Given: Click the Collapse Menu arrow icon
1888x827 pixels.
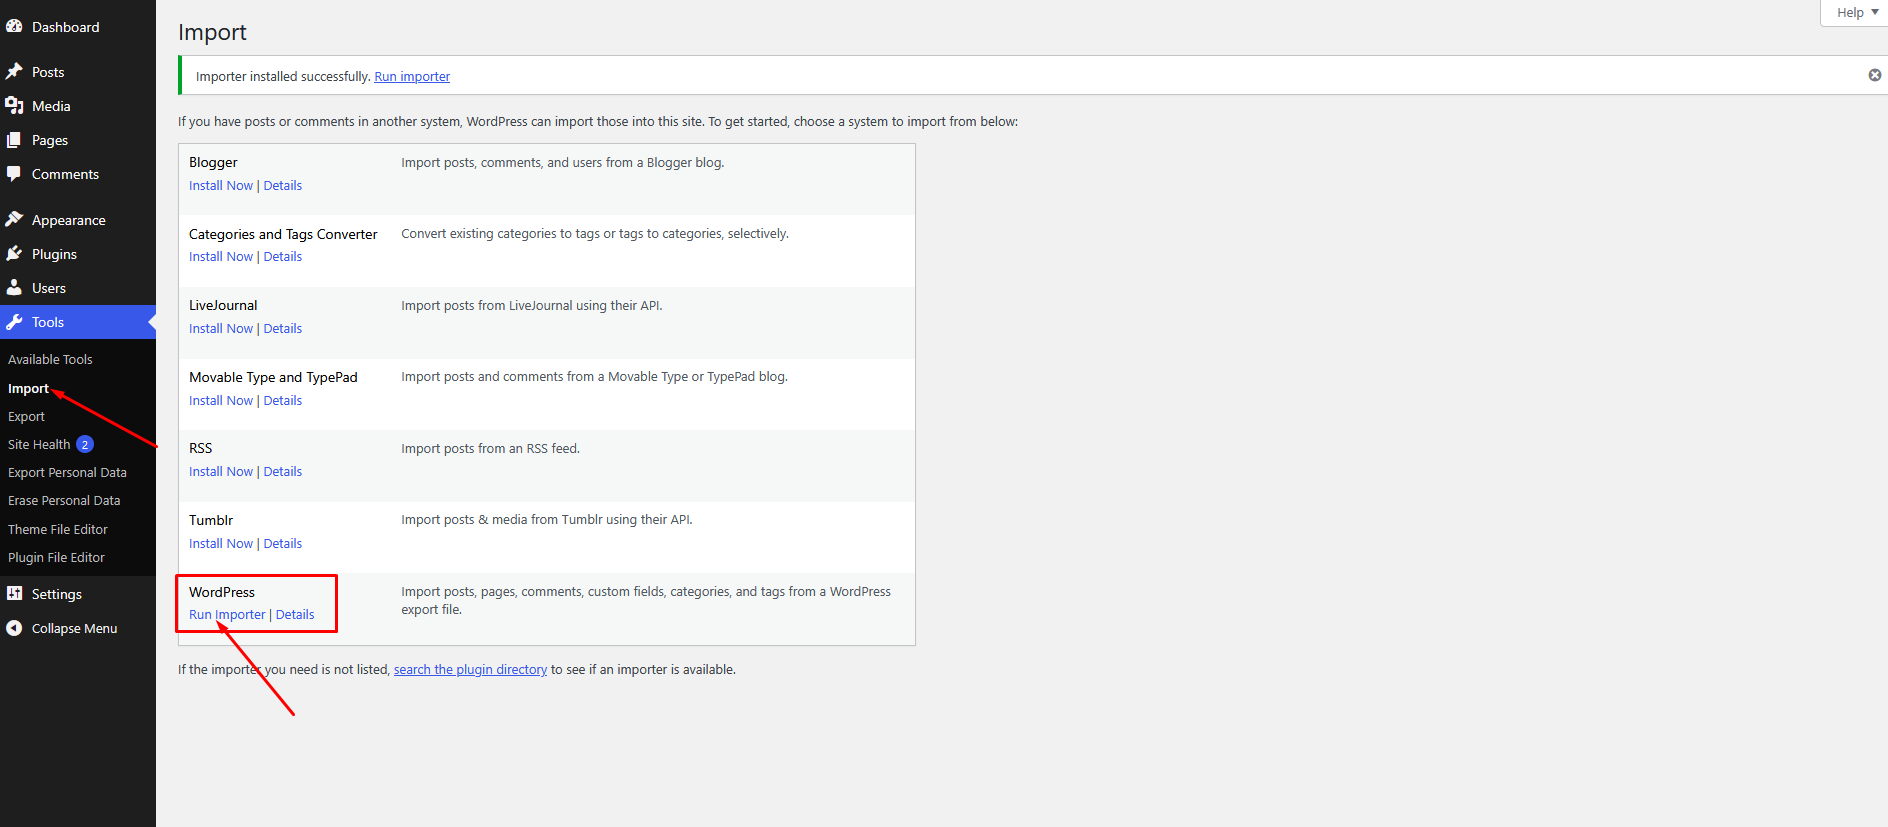Looking at the screenshot, I should [x=14, y=628].
